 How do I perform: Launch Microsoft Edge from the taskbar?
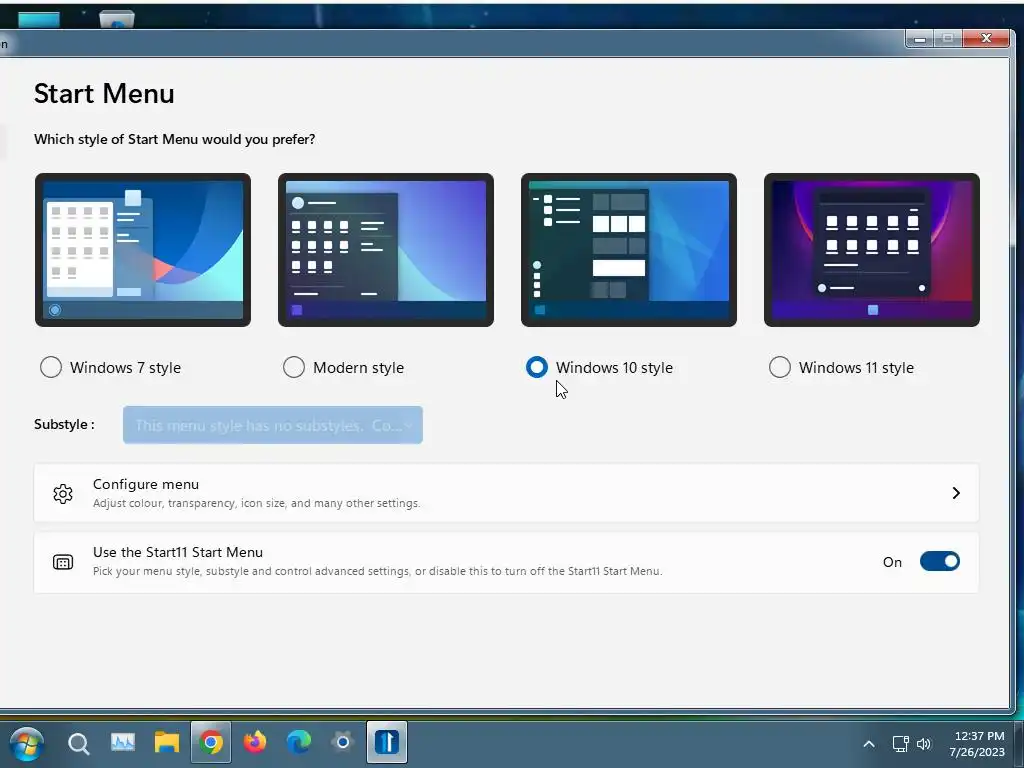pyautogui.click(x=299, y=743)
